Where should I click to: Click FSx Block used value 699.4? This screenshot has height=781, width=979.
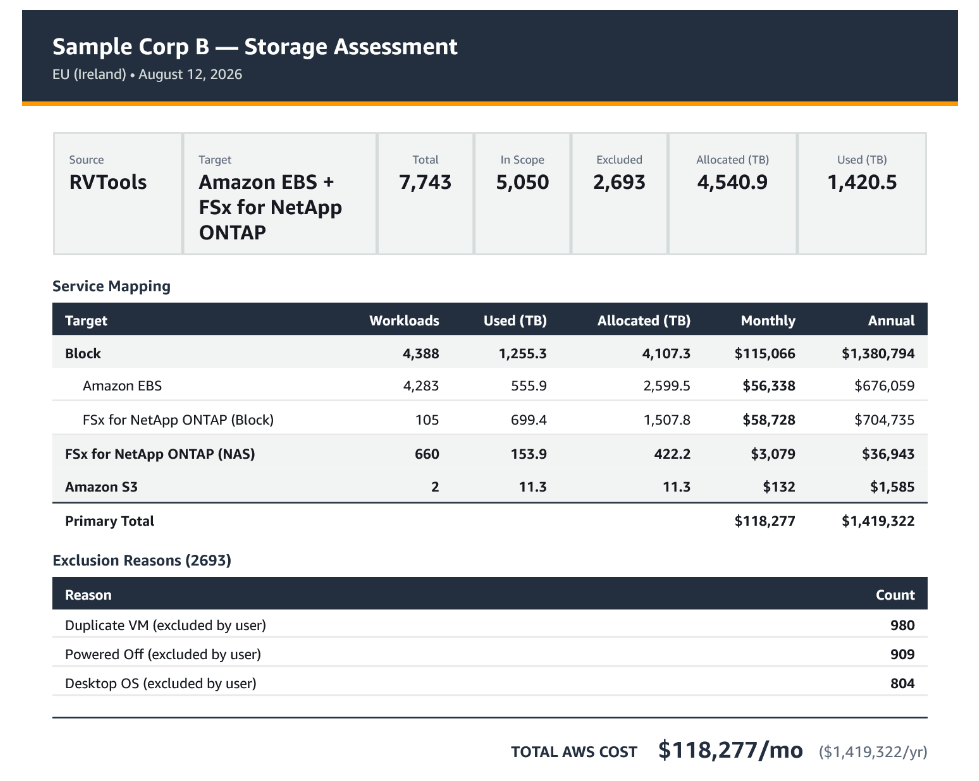[x=528, y=420]
